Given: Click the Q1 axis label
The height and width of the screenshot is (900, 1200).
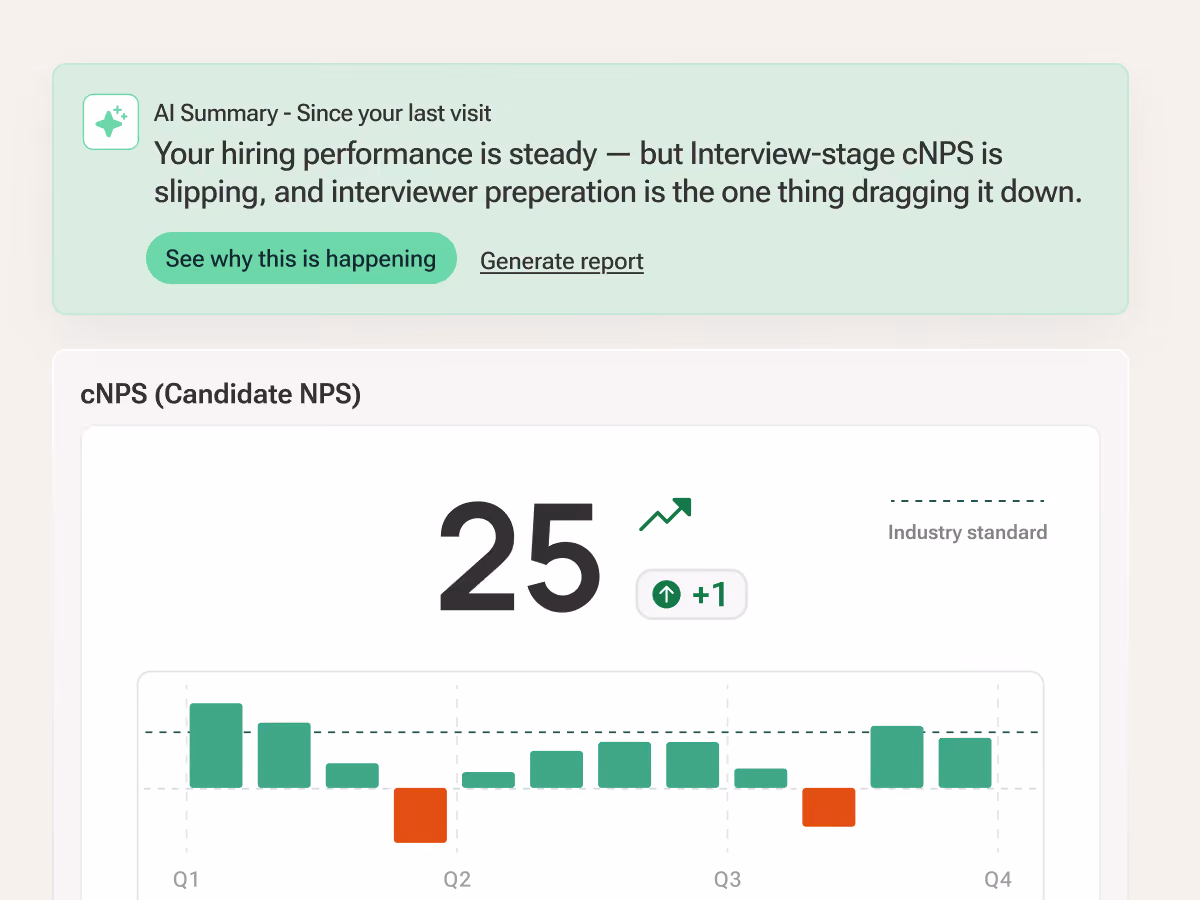Looking at the screenshot, I should (186, 880).
